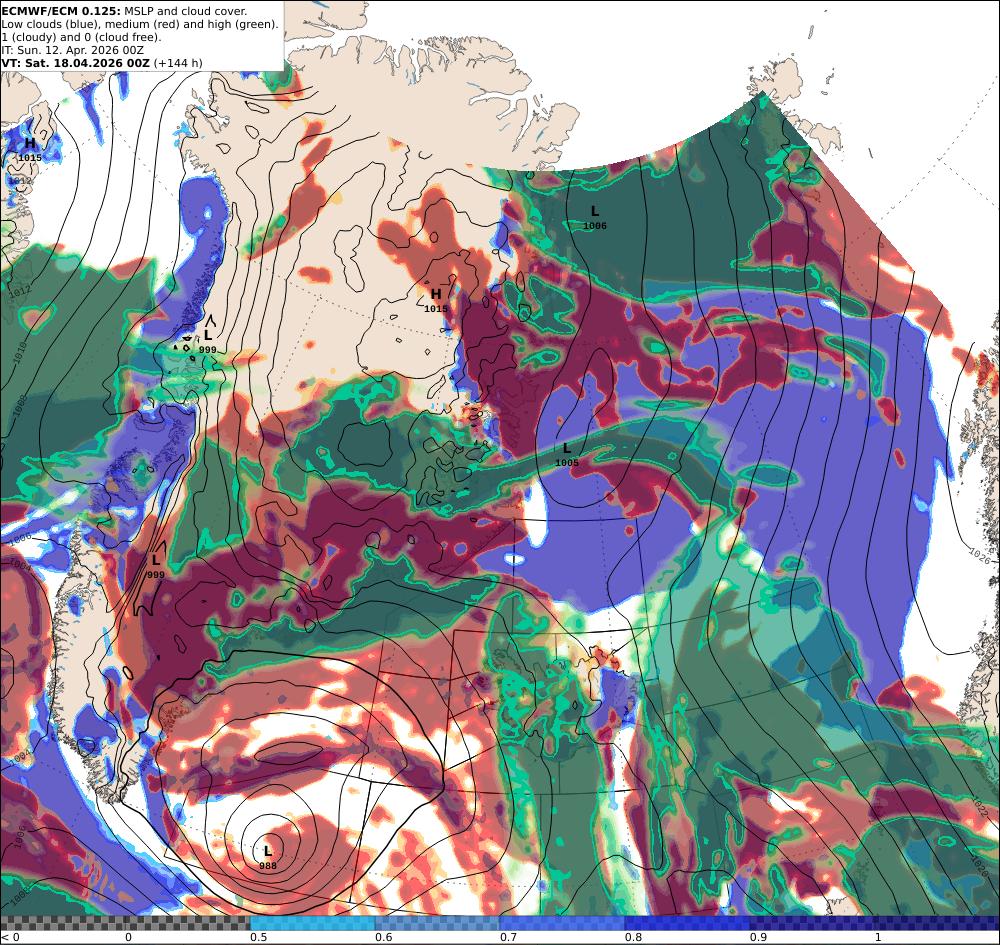1000x945 pixels.
Task: Click the 'L' marker of the 988 low
Action: (x=268, y=851)
